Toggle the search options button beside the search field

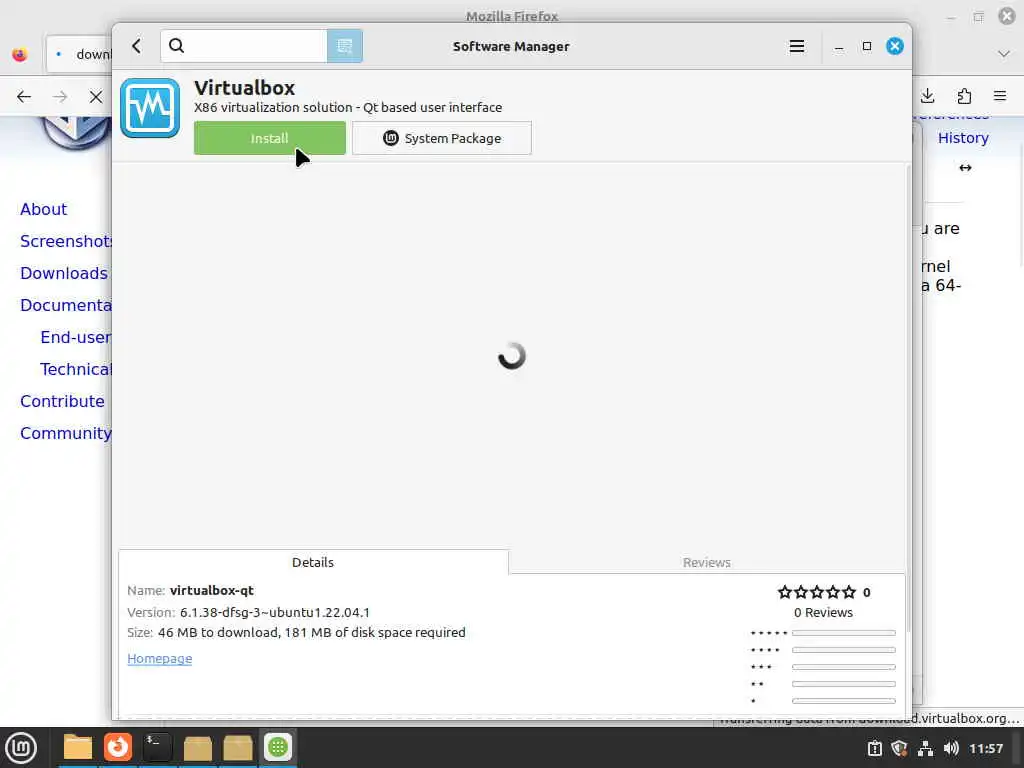[x=345, y=46]
